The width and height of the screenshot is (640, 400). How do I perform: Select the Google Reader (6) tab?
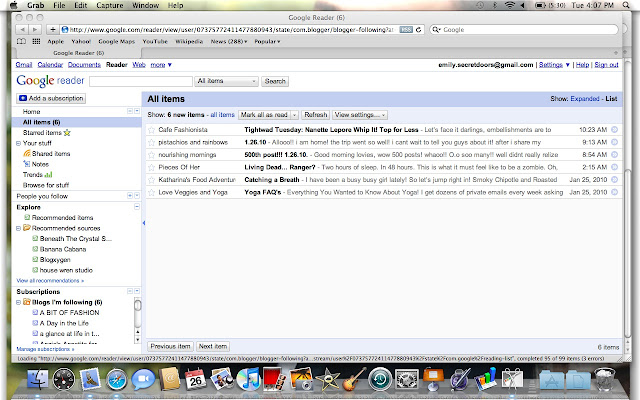(78, 53)
